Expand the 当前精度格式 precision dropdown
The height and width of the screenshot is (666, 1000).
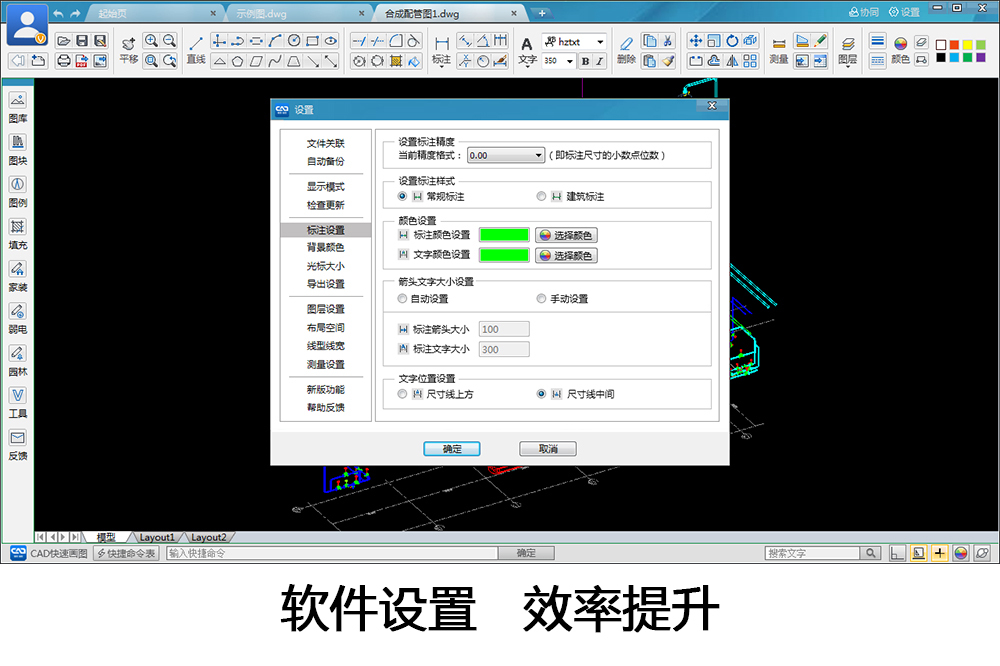coord(538,155)
